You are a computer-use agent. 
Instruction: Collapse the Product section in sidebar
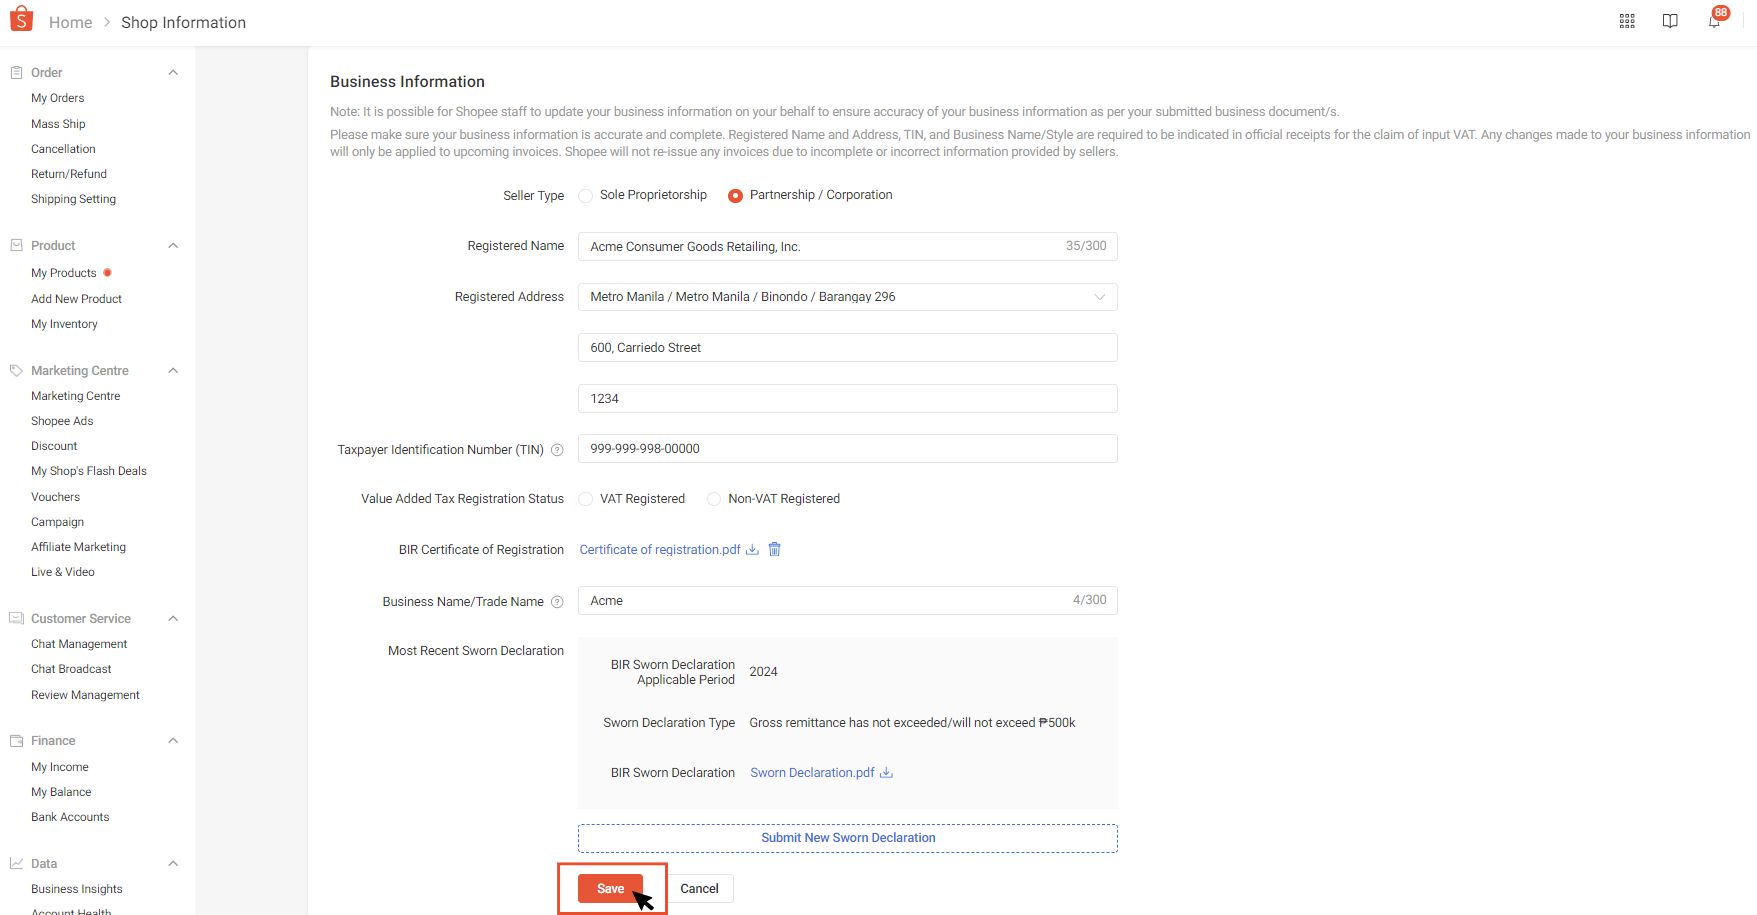coord(173,245)
